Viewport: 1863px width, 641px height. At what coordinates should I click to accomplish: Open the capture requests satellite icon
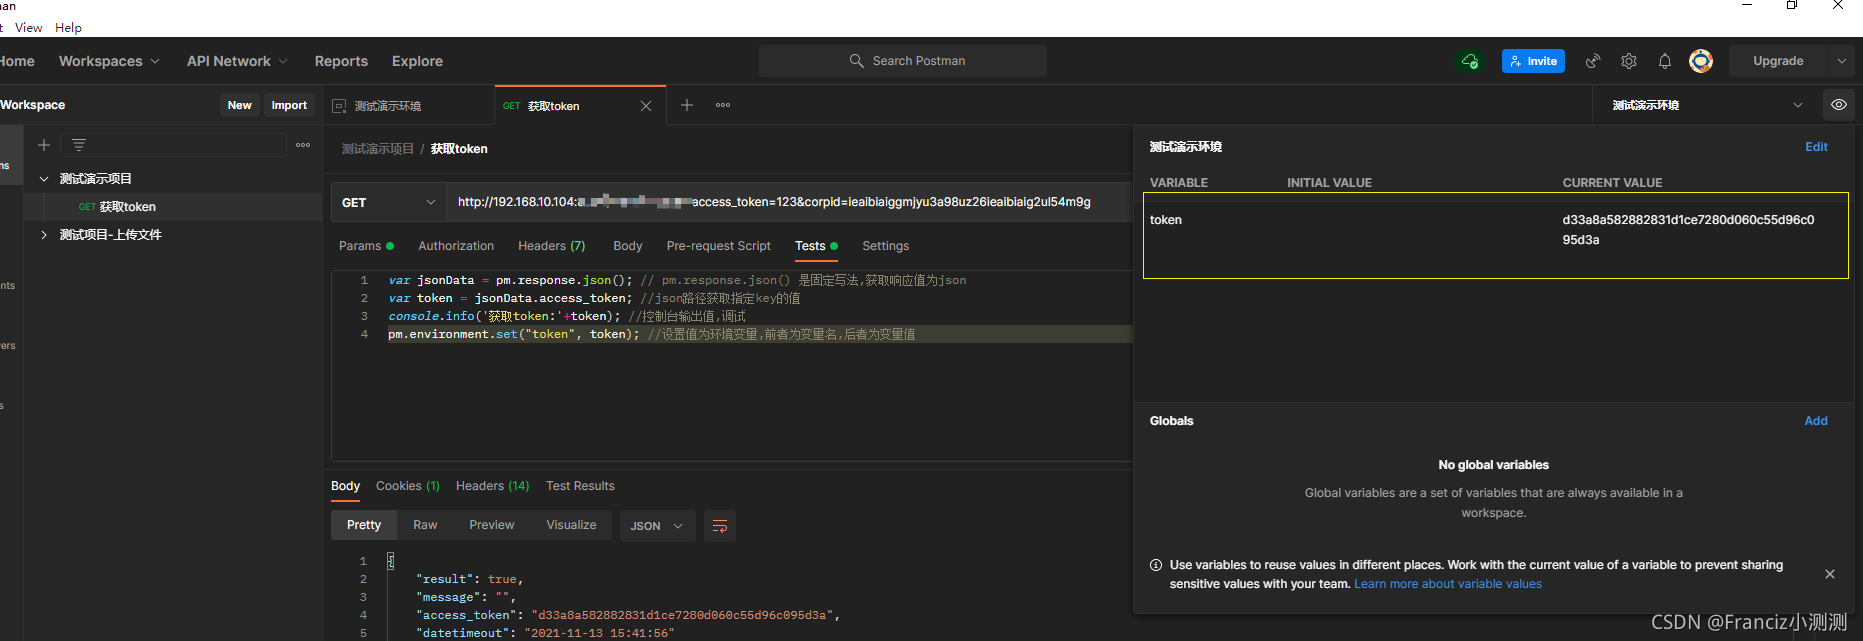pos(1593,61)
